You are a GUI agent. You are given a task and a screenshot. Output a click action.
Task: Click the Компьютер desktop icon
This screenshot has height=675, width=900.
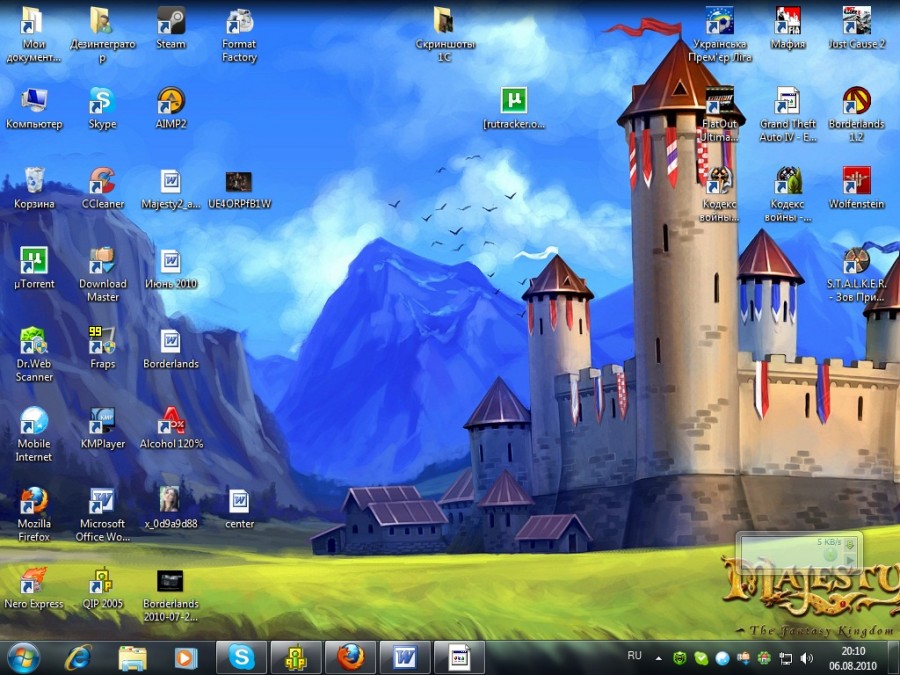(x=34, y=108)
